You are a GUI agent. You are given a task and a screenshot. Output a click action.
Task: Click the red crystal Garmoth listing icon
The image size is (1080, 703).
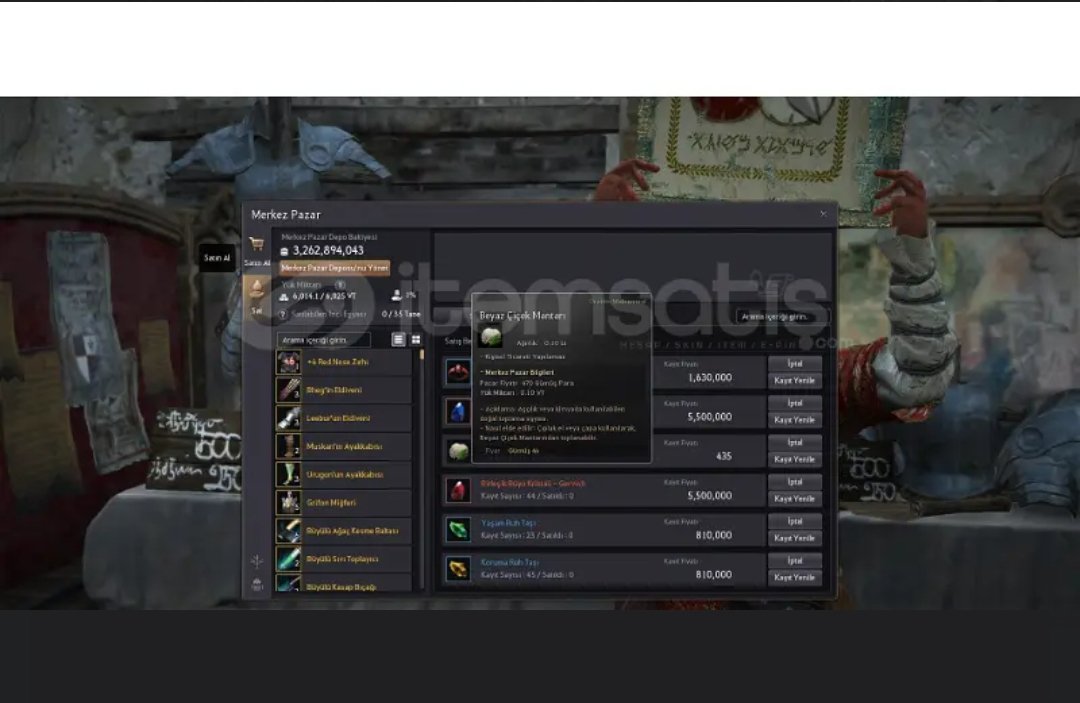coord(458,490)
